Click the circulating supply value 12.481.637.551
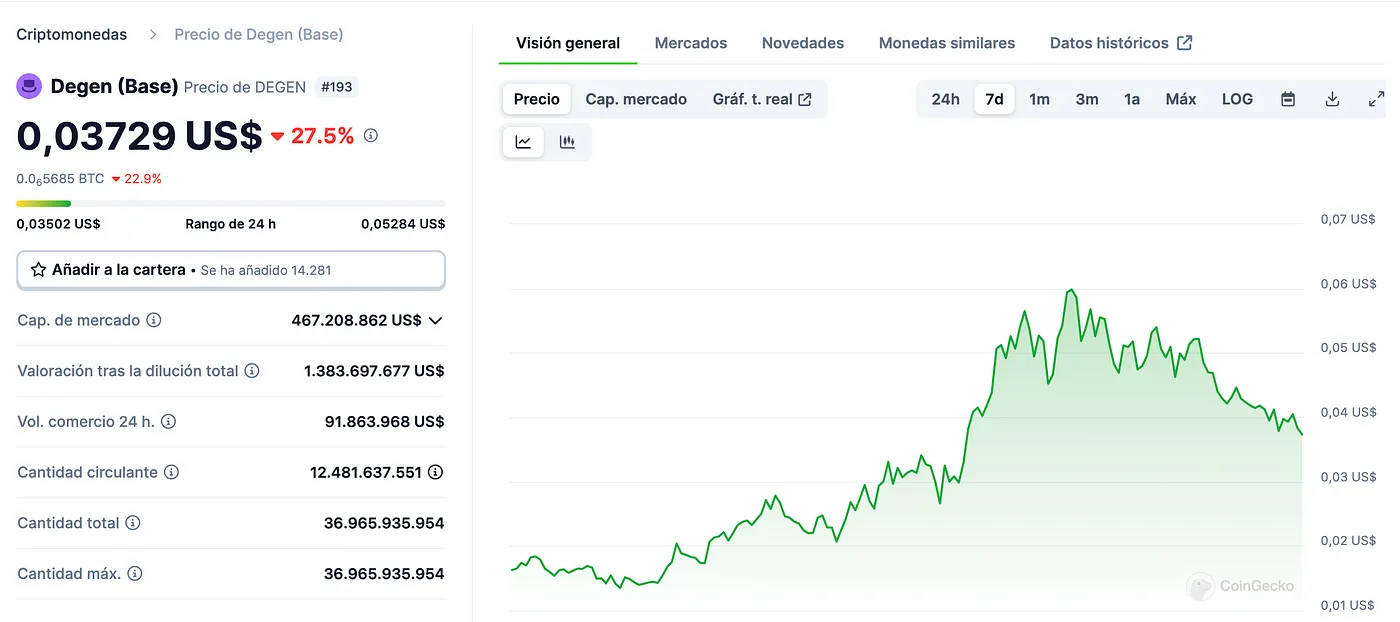Image resolution: width=1400 pixels, height=622 pixels. click(x=366, y=472)
